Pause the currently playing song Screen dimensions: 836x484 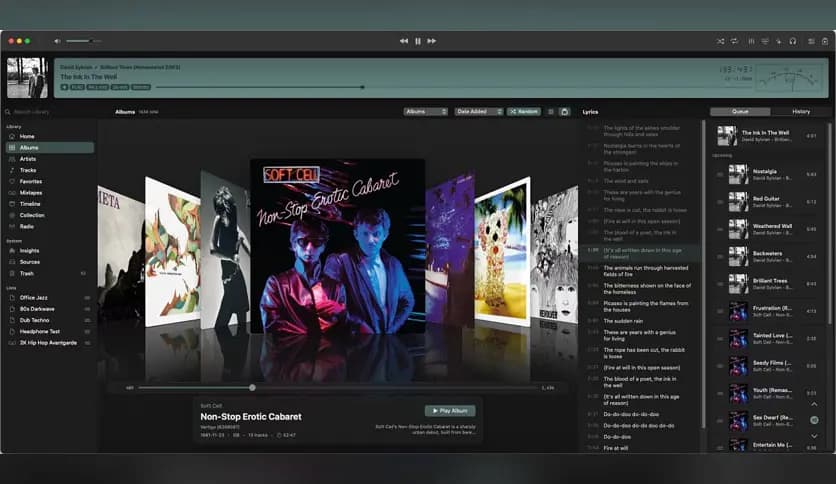pyautogui.click(x=418, y=41)
